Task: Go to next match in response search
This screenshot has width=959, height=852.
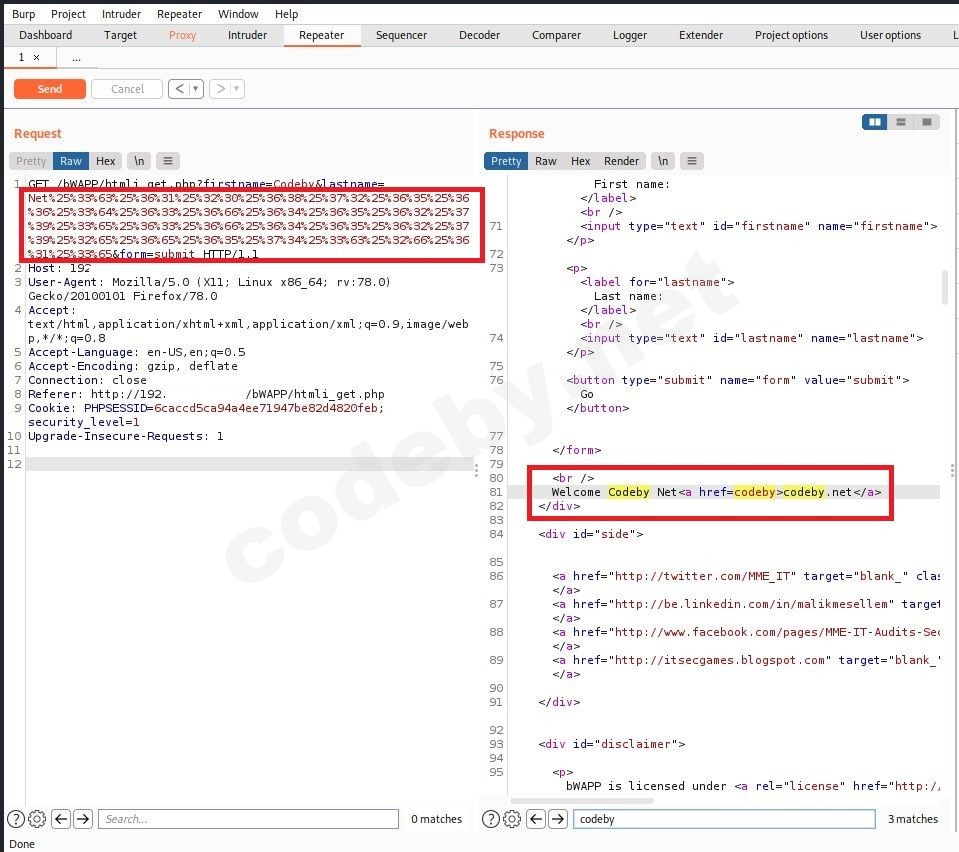Action: click(x=558, y=819)
